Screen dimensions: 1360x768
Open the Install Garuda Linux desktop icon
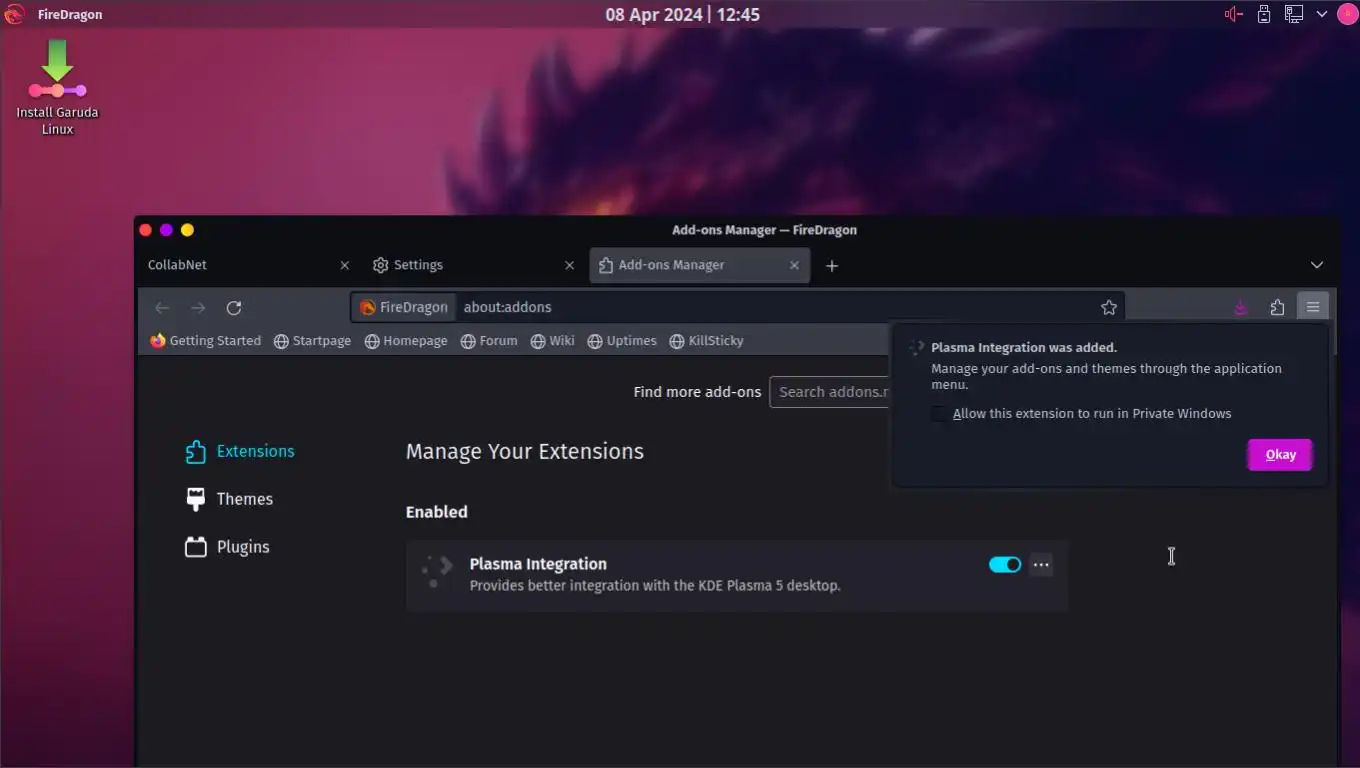[57, 88]
